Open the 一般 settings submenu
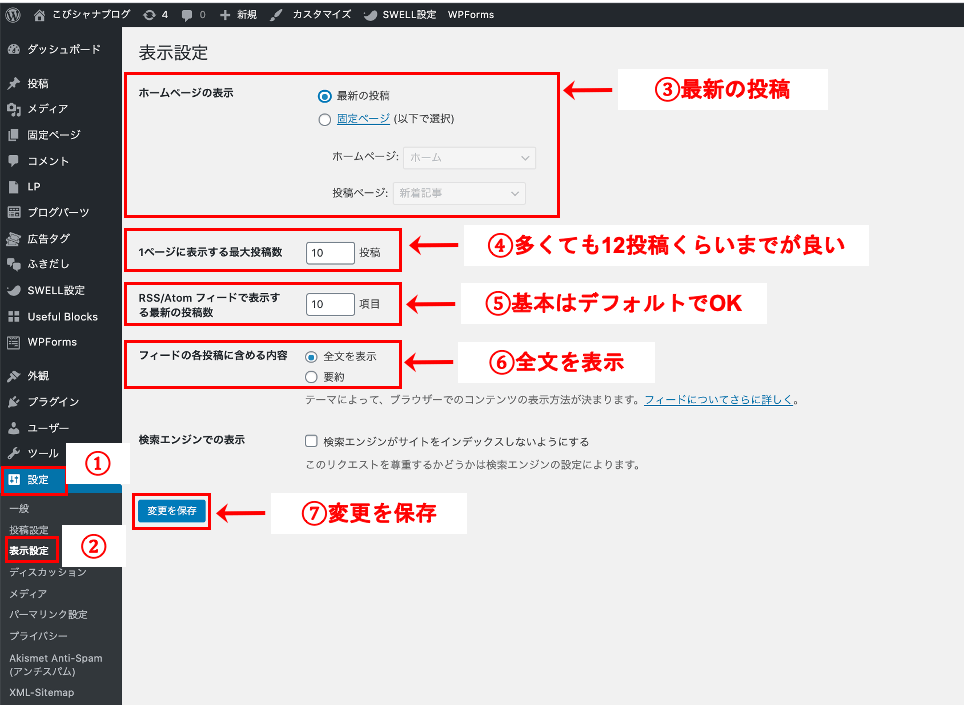Viewport: 964px width, 706px height. pyautogui.click(x=19, y=509)
